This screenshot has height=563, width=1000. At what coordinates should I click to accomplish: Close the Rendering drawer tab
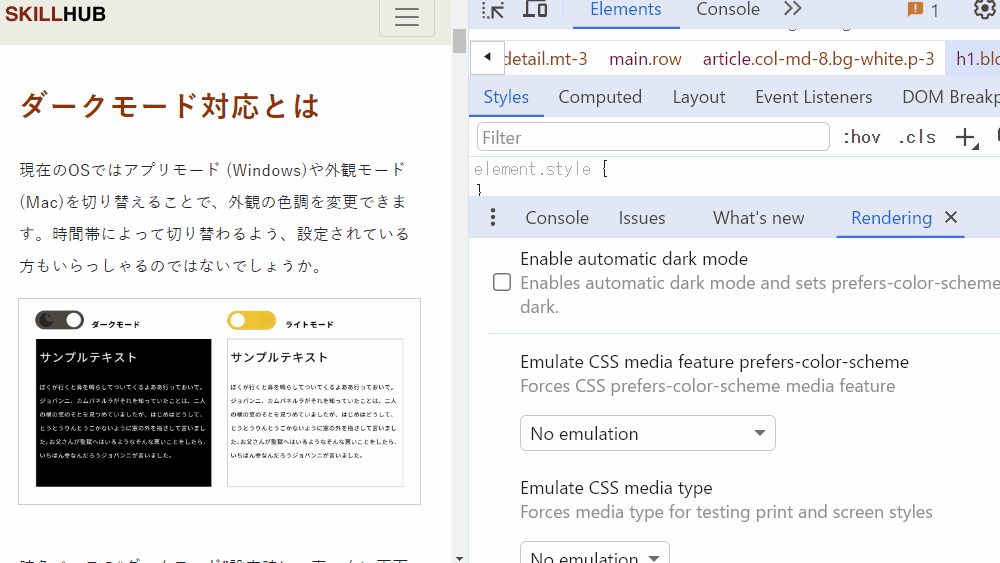coord(951,217)
